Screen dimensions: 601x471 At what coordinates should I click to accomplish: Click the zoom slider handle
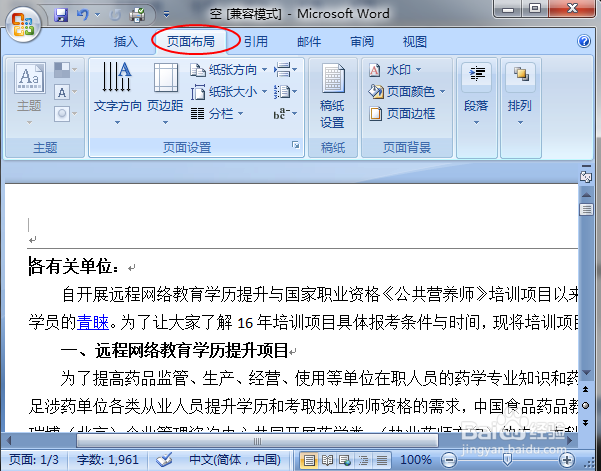tap(507, 459)
